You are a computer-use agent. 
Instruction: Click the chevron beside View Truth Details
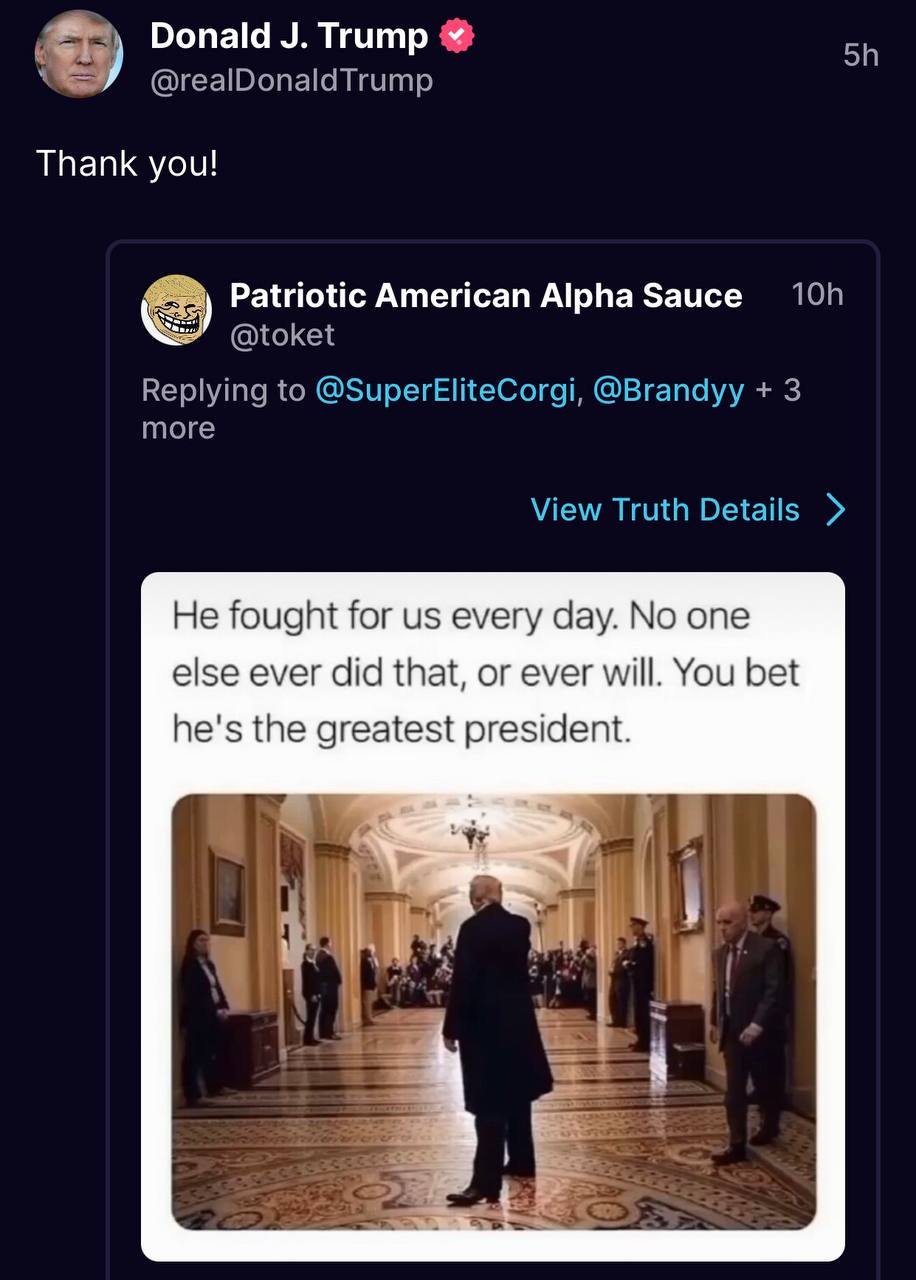[836, 510]
